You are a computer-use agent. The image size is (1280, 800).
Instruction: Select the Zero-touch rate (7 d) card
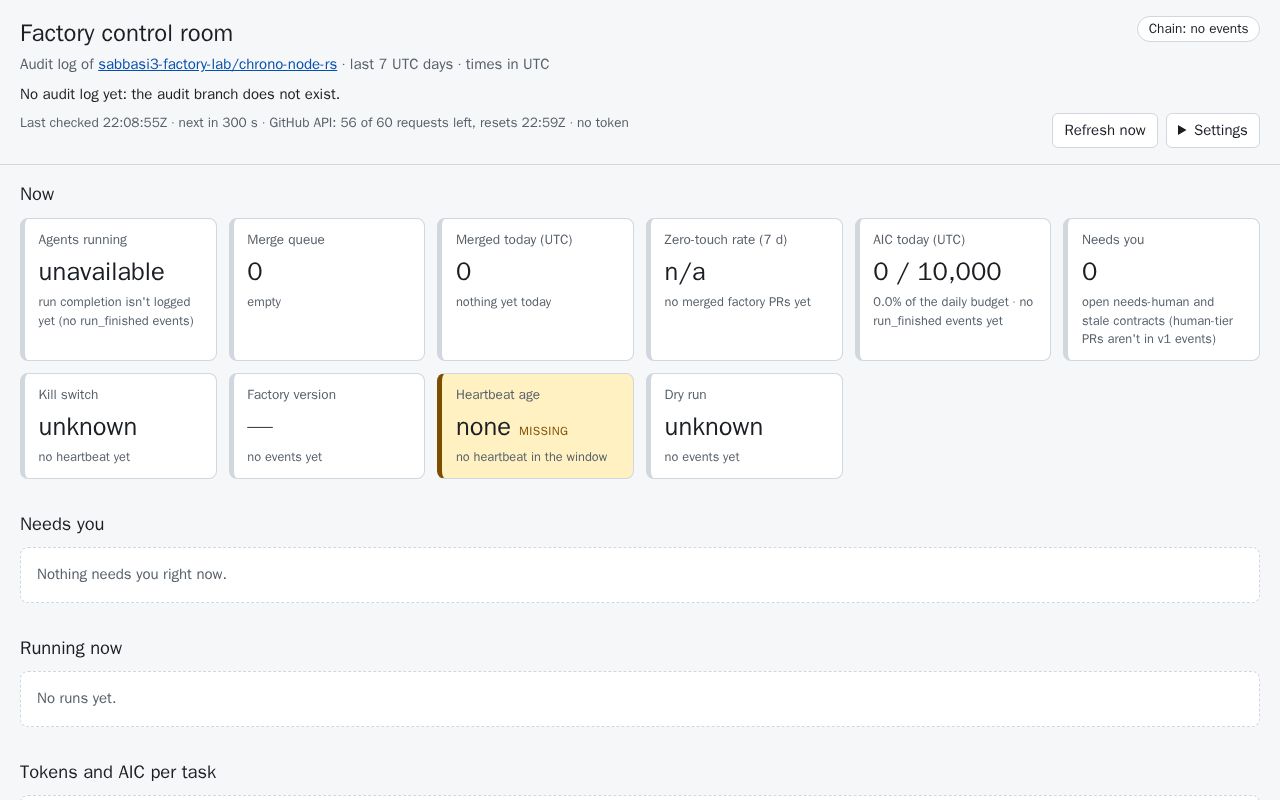point(744,289)
